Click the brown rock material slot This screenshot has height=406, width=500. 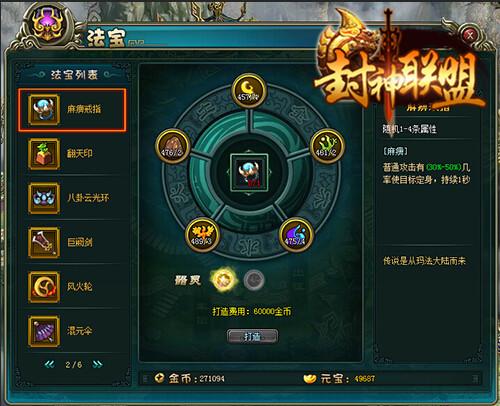pos(172,146)
